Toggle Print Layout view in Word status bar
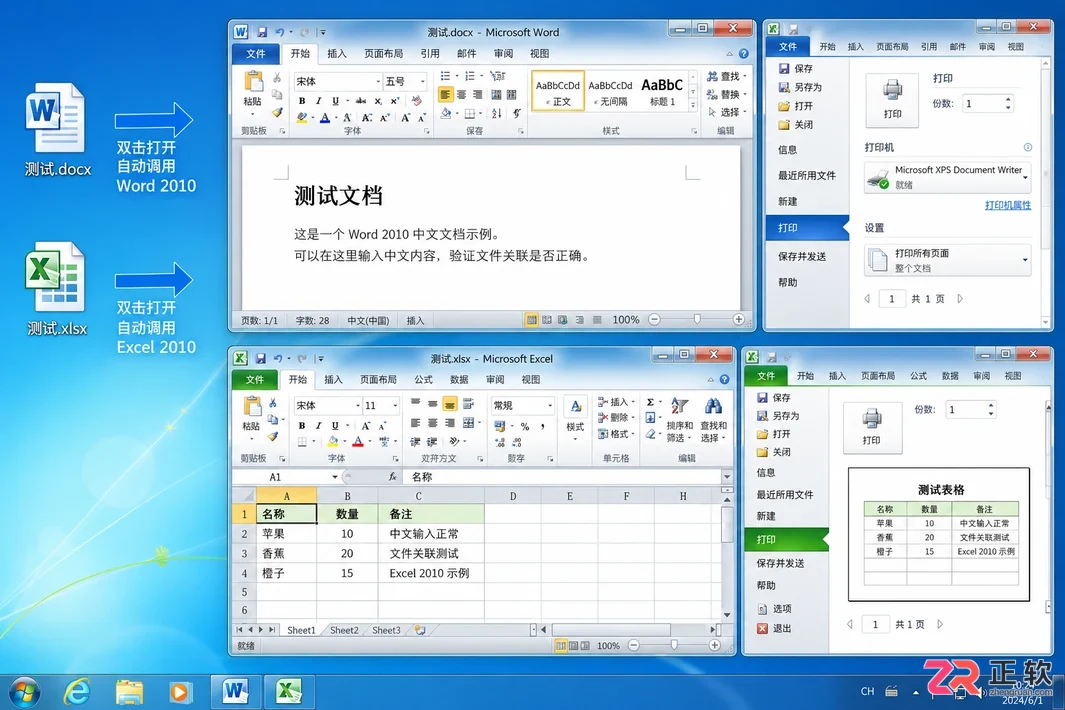 (x=531, y=320)
